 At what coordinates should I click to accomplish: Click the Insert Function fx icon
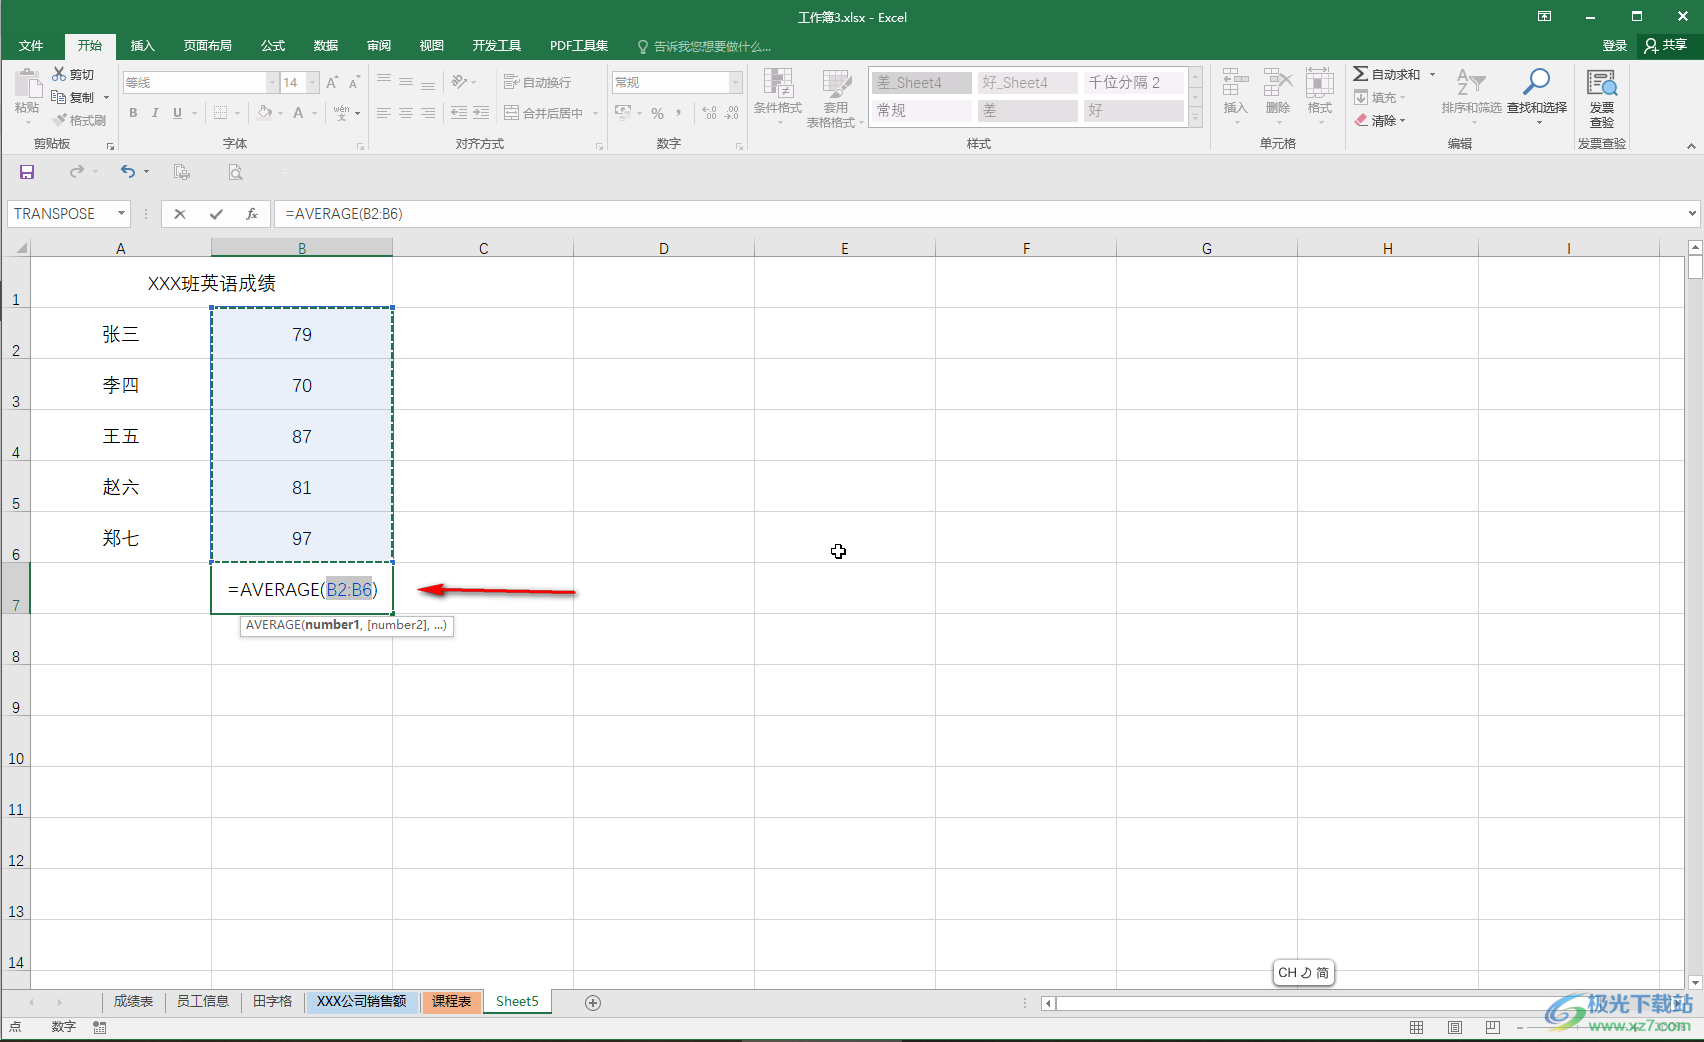pos(252,213)
